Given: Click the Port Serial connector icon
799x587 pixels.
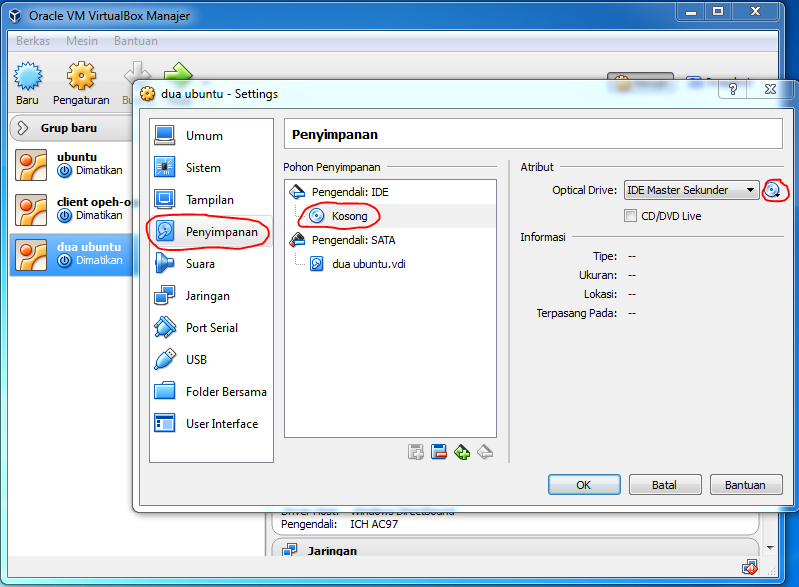Looking at the screenshot, I should tap(165, 327).
